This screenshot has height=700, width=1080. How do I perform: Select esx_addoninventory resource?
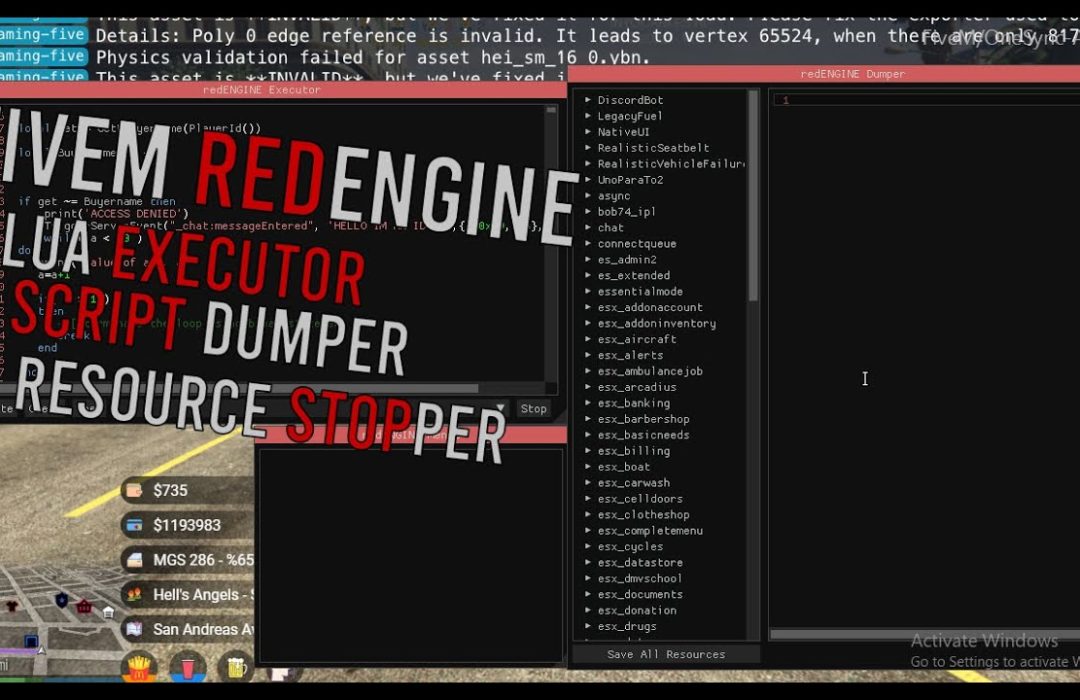pyautogui.click(x=656, y=323)
